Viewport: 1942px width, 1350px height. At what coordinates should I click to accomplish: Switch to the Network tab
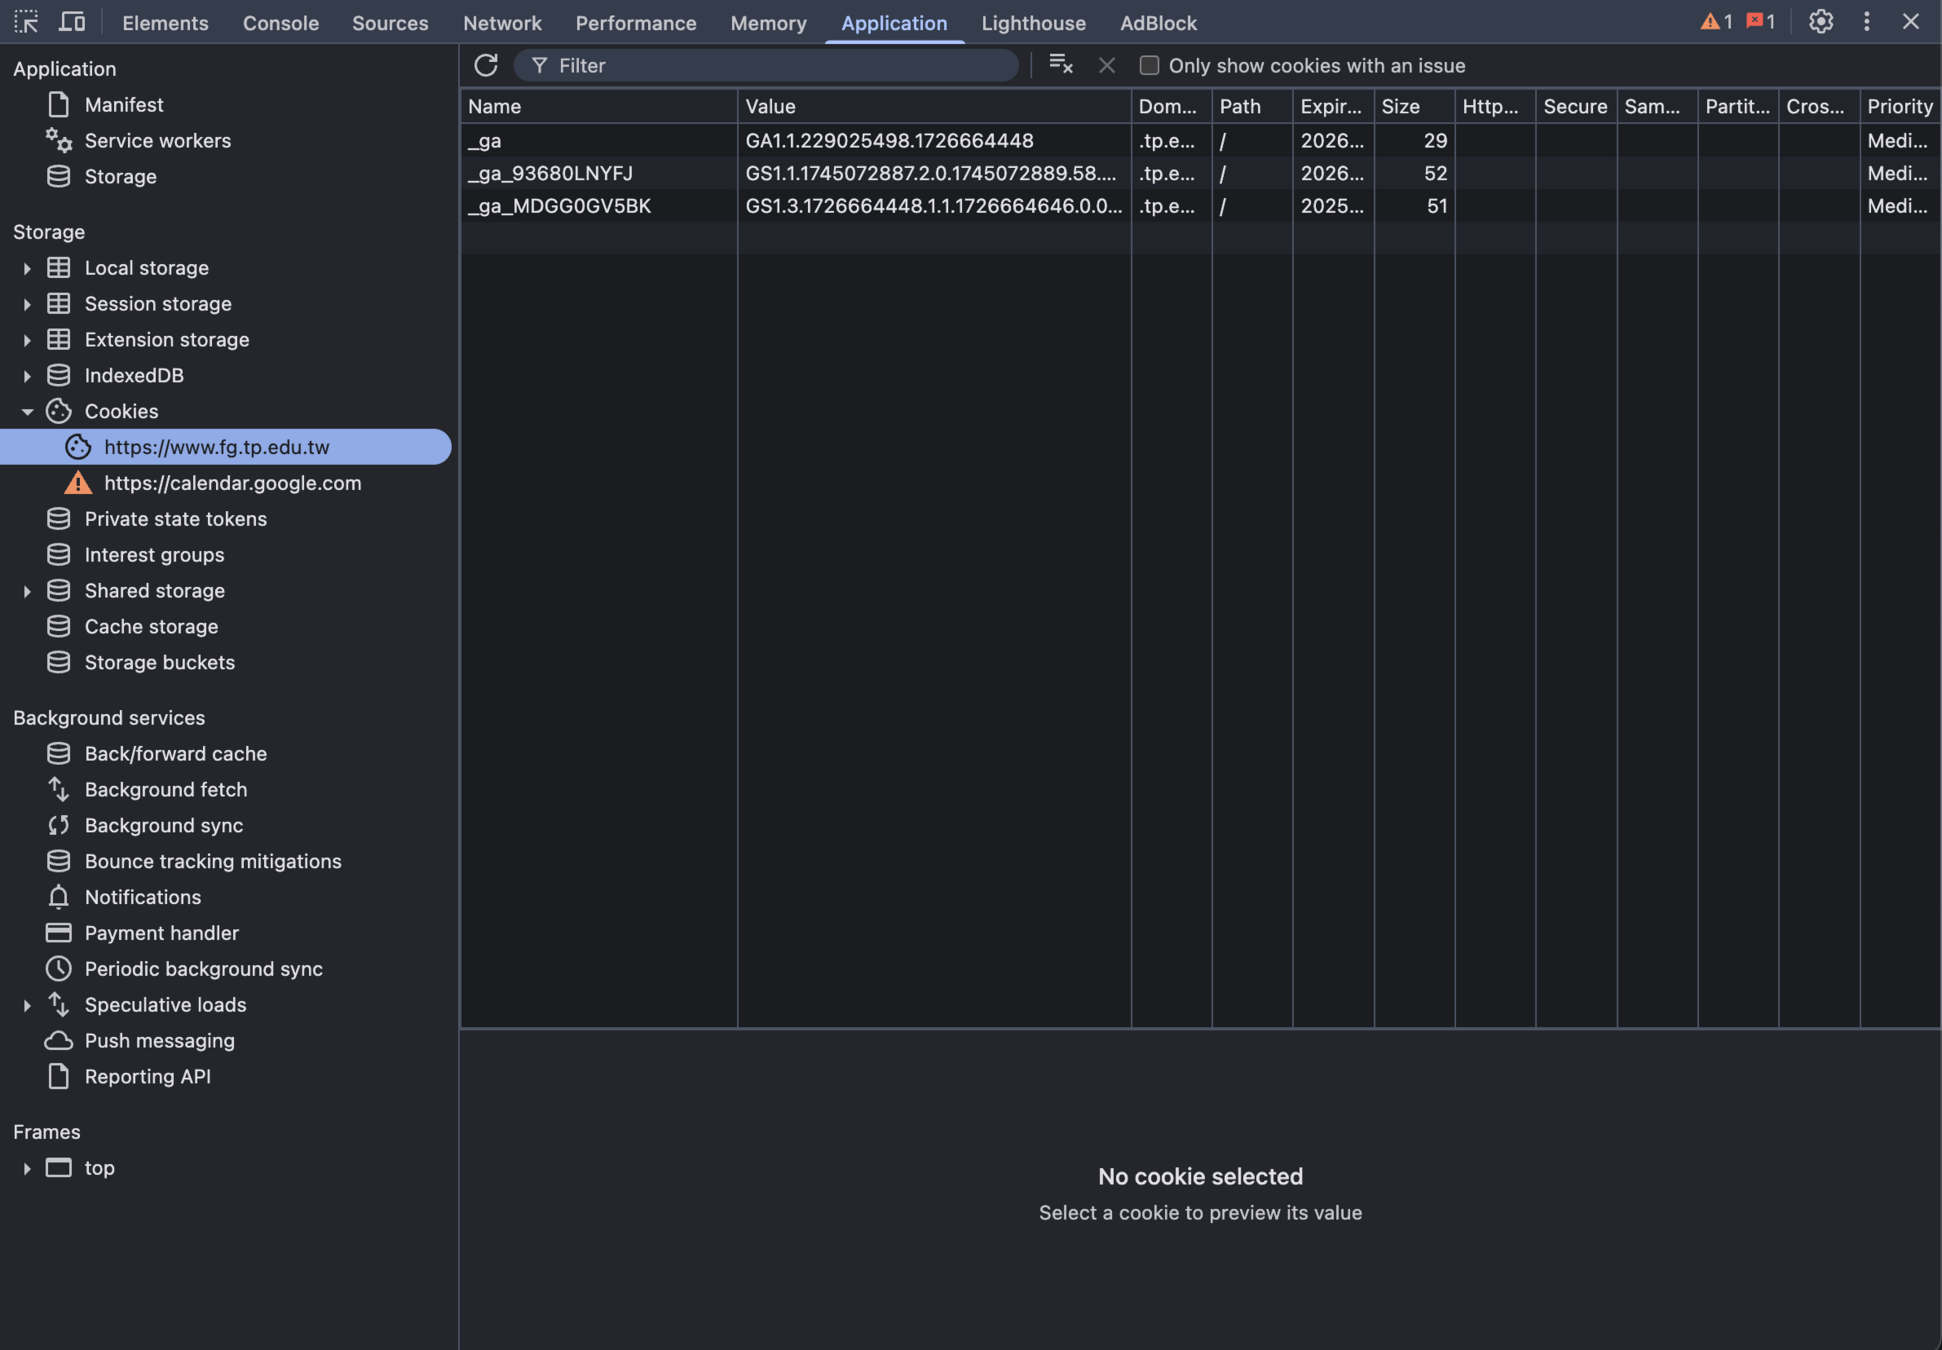502,22
